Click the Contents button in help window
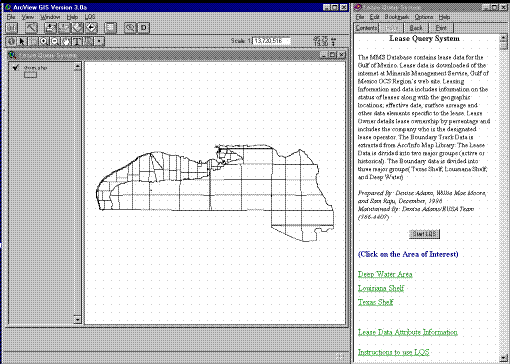 point(366,28)
